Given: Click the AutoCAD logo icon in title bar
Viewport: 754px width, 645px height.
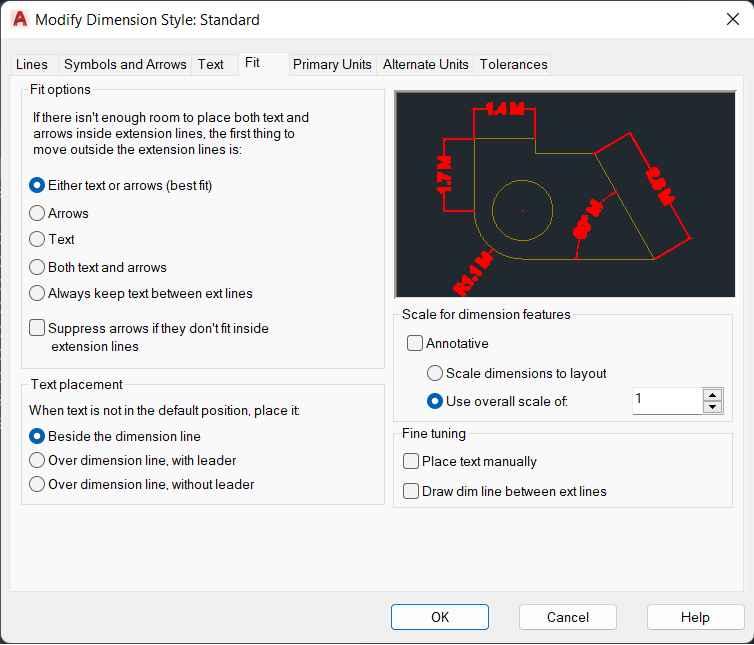Looking at the screenshot, I should point(20,20).
